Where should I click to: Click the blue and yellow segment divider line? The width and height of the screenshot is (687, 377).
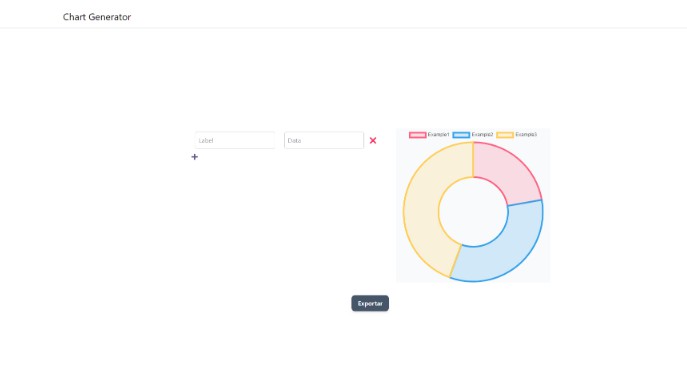click(456, 260)
